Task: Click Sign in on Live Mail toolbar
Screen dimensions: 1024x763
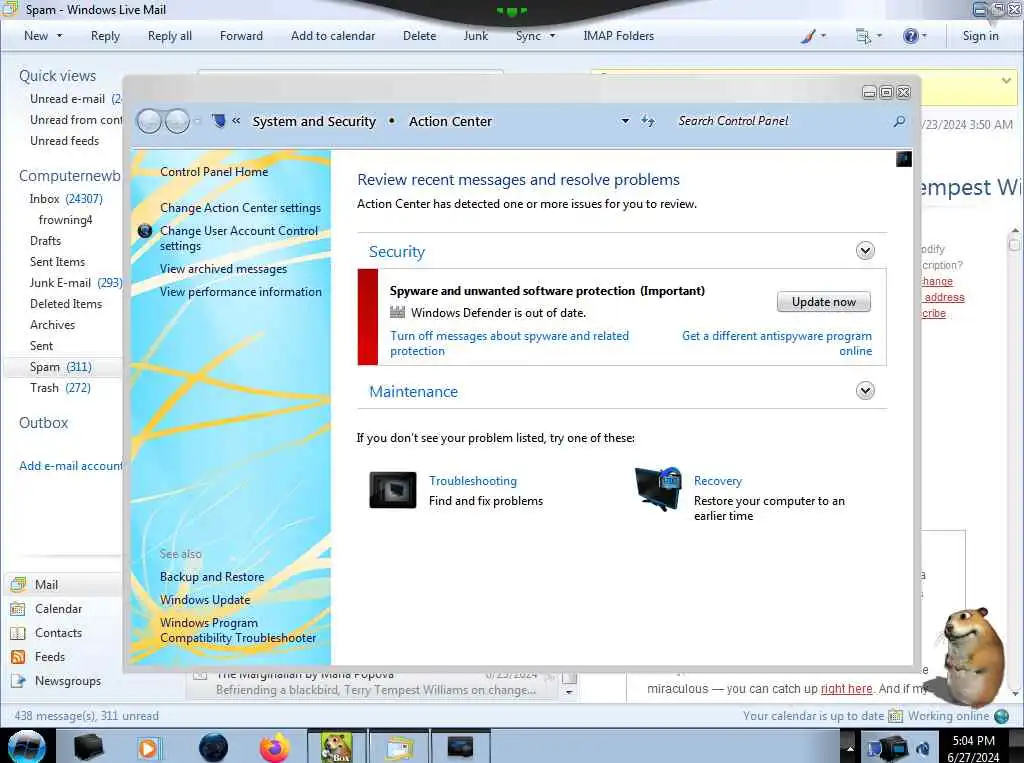Action: [x=980, y=36]
